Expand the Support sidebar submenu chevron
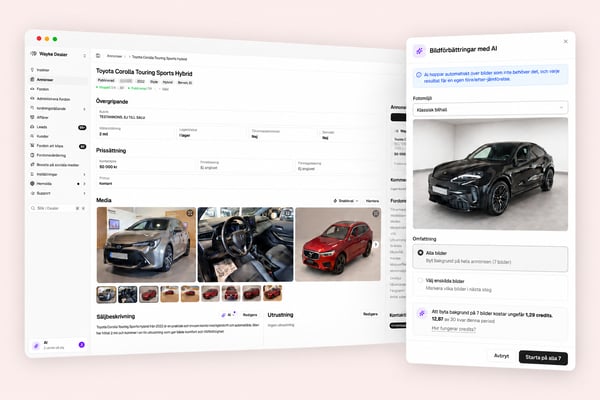600x400 pixels. coord(84,194)
